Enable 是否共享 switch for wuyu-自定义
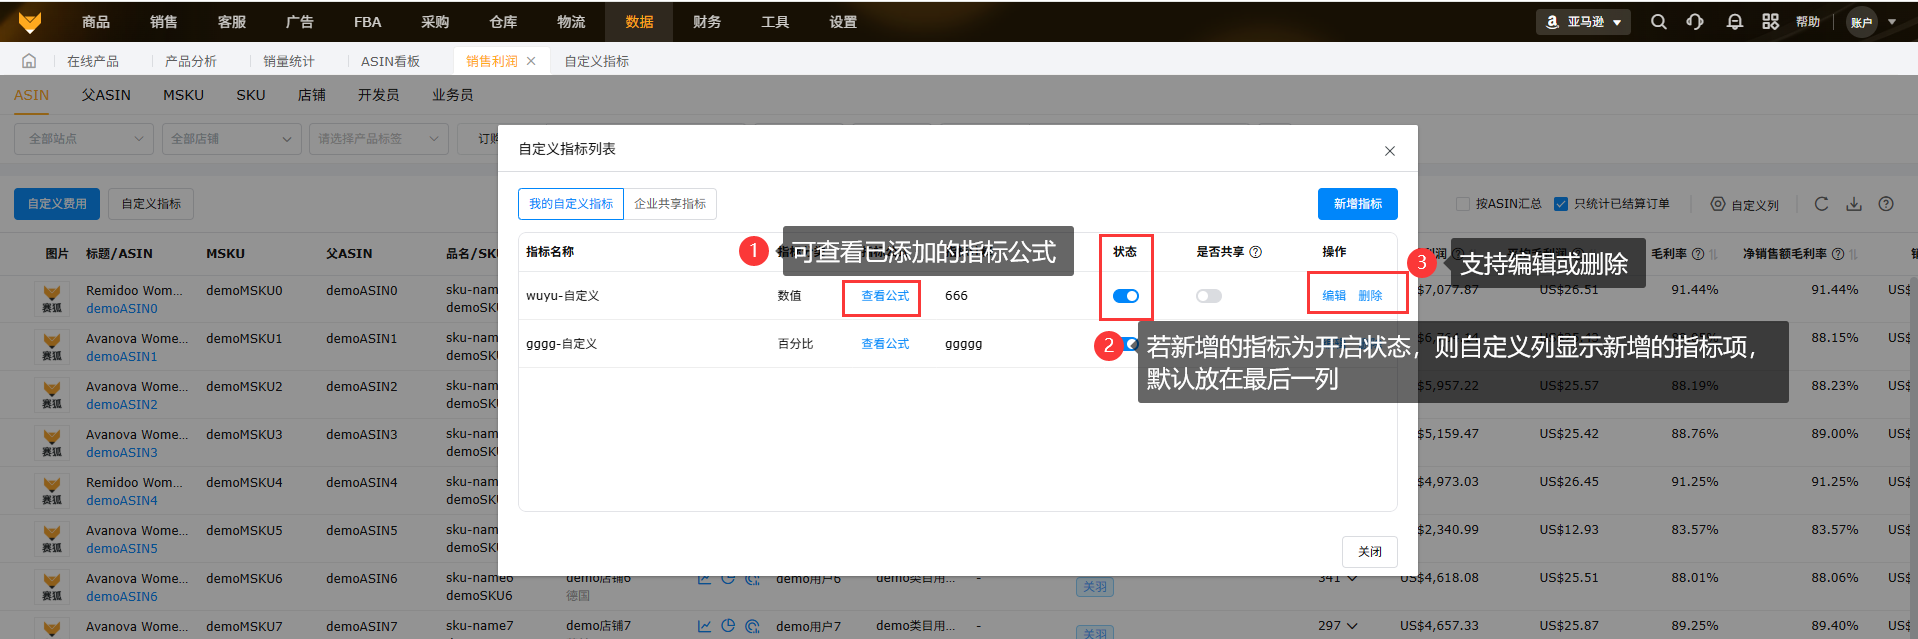This screenshot has width=1918, height=639. 1208,296
